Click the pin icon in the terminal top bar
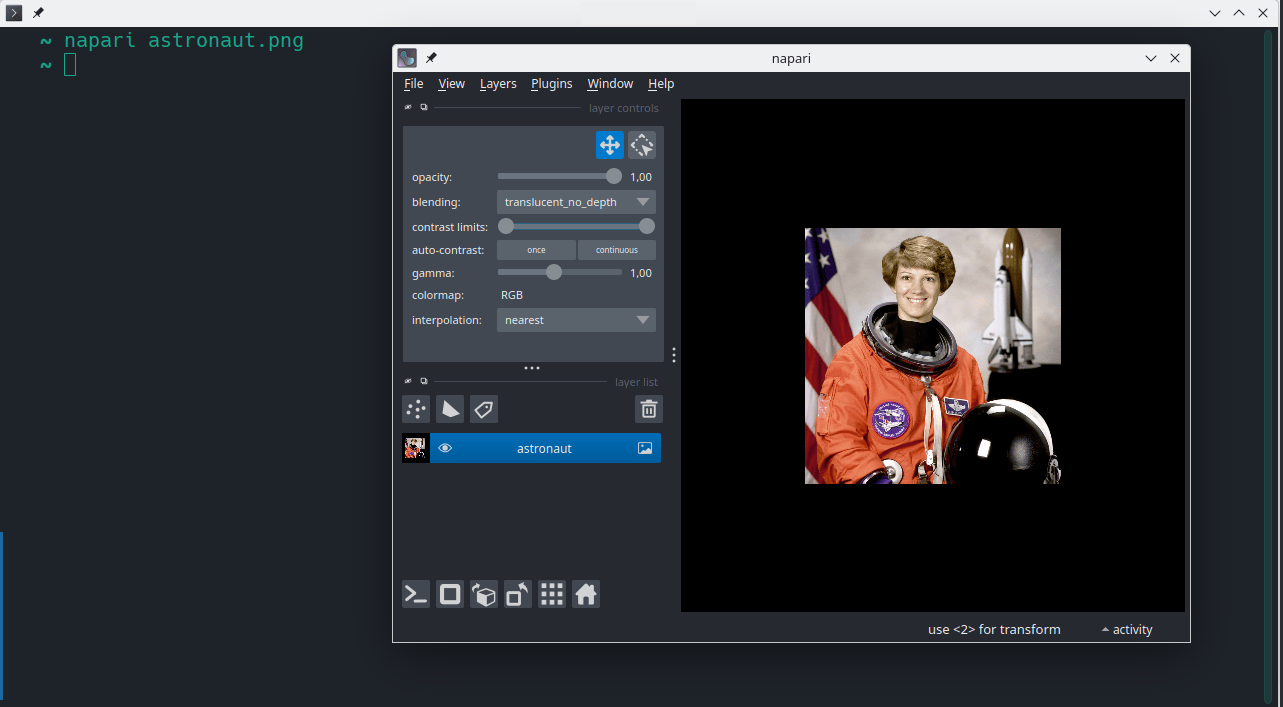The image size is (1283, 707). (x=38, y=13)
